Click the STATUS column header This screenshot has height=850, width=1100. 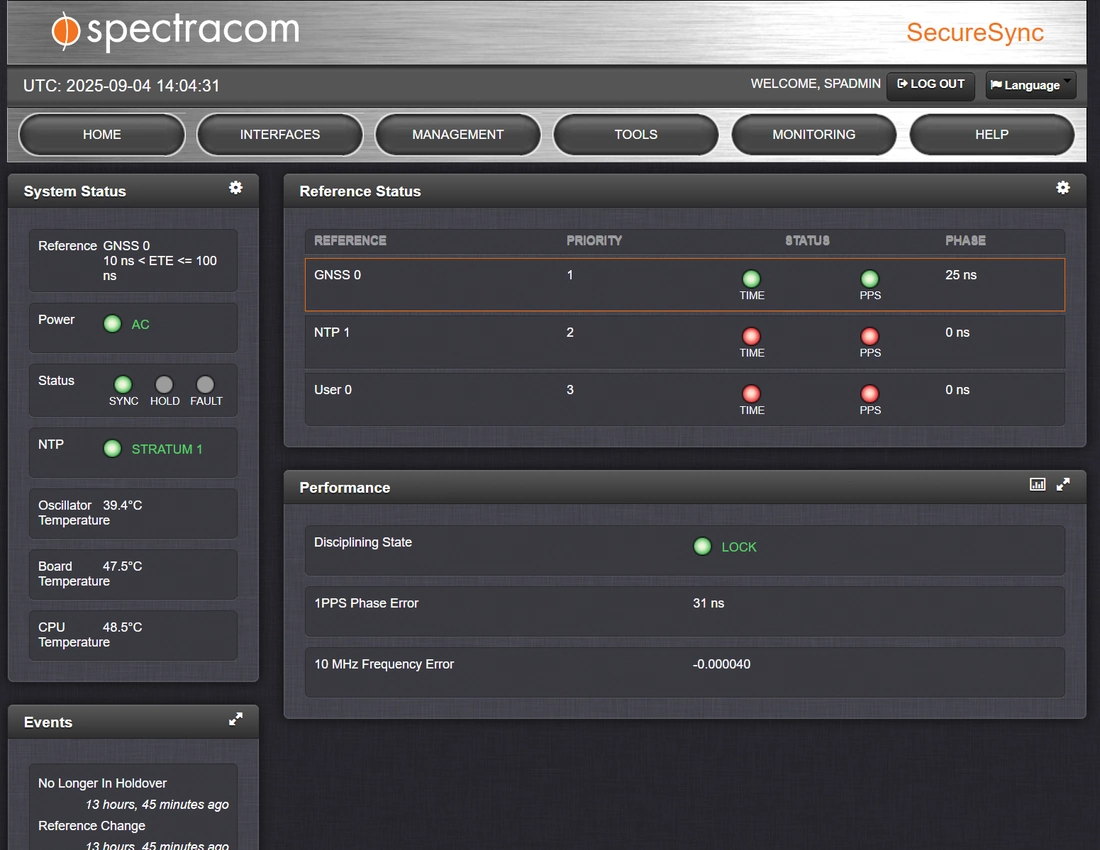point(807,241)
